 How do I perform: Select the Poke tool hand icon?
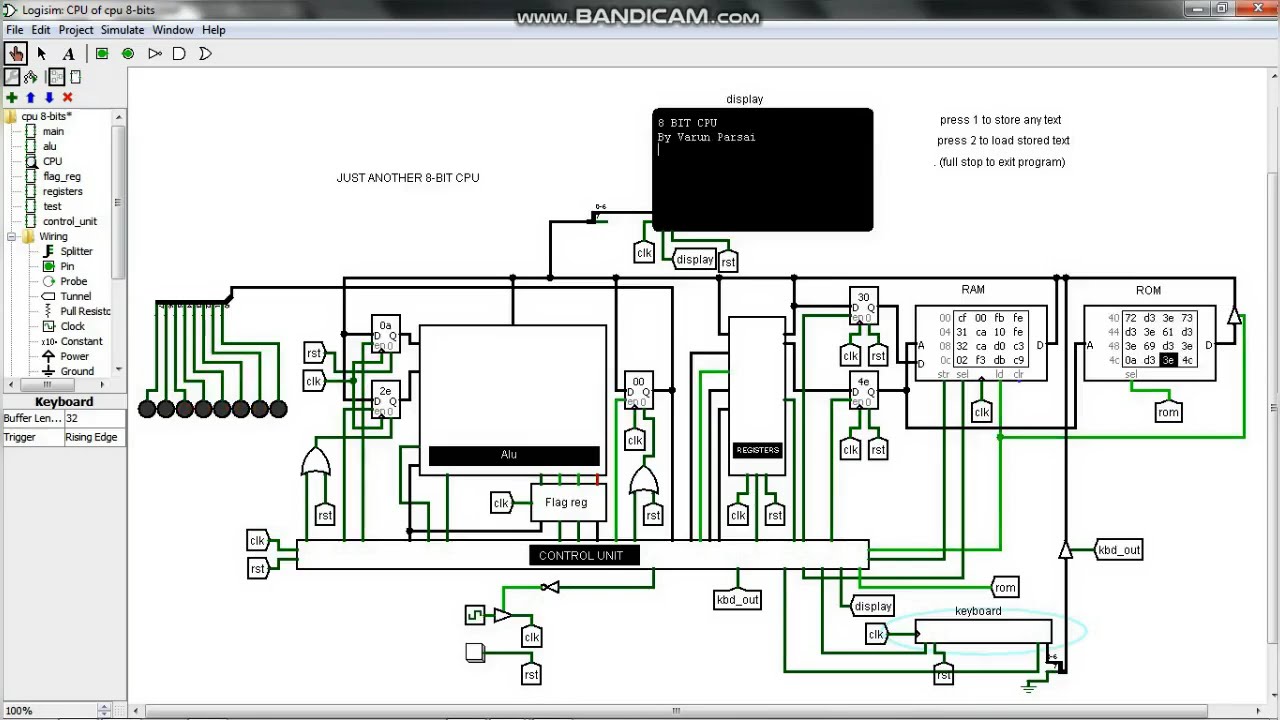[x=15, y=54]
